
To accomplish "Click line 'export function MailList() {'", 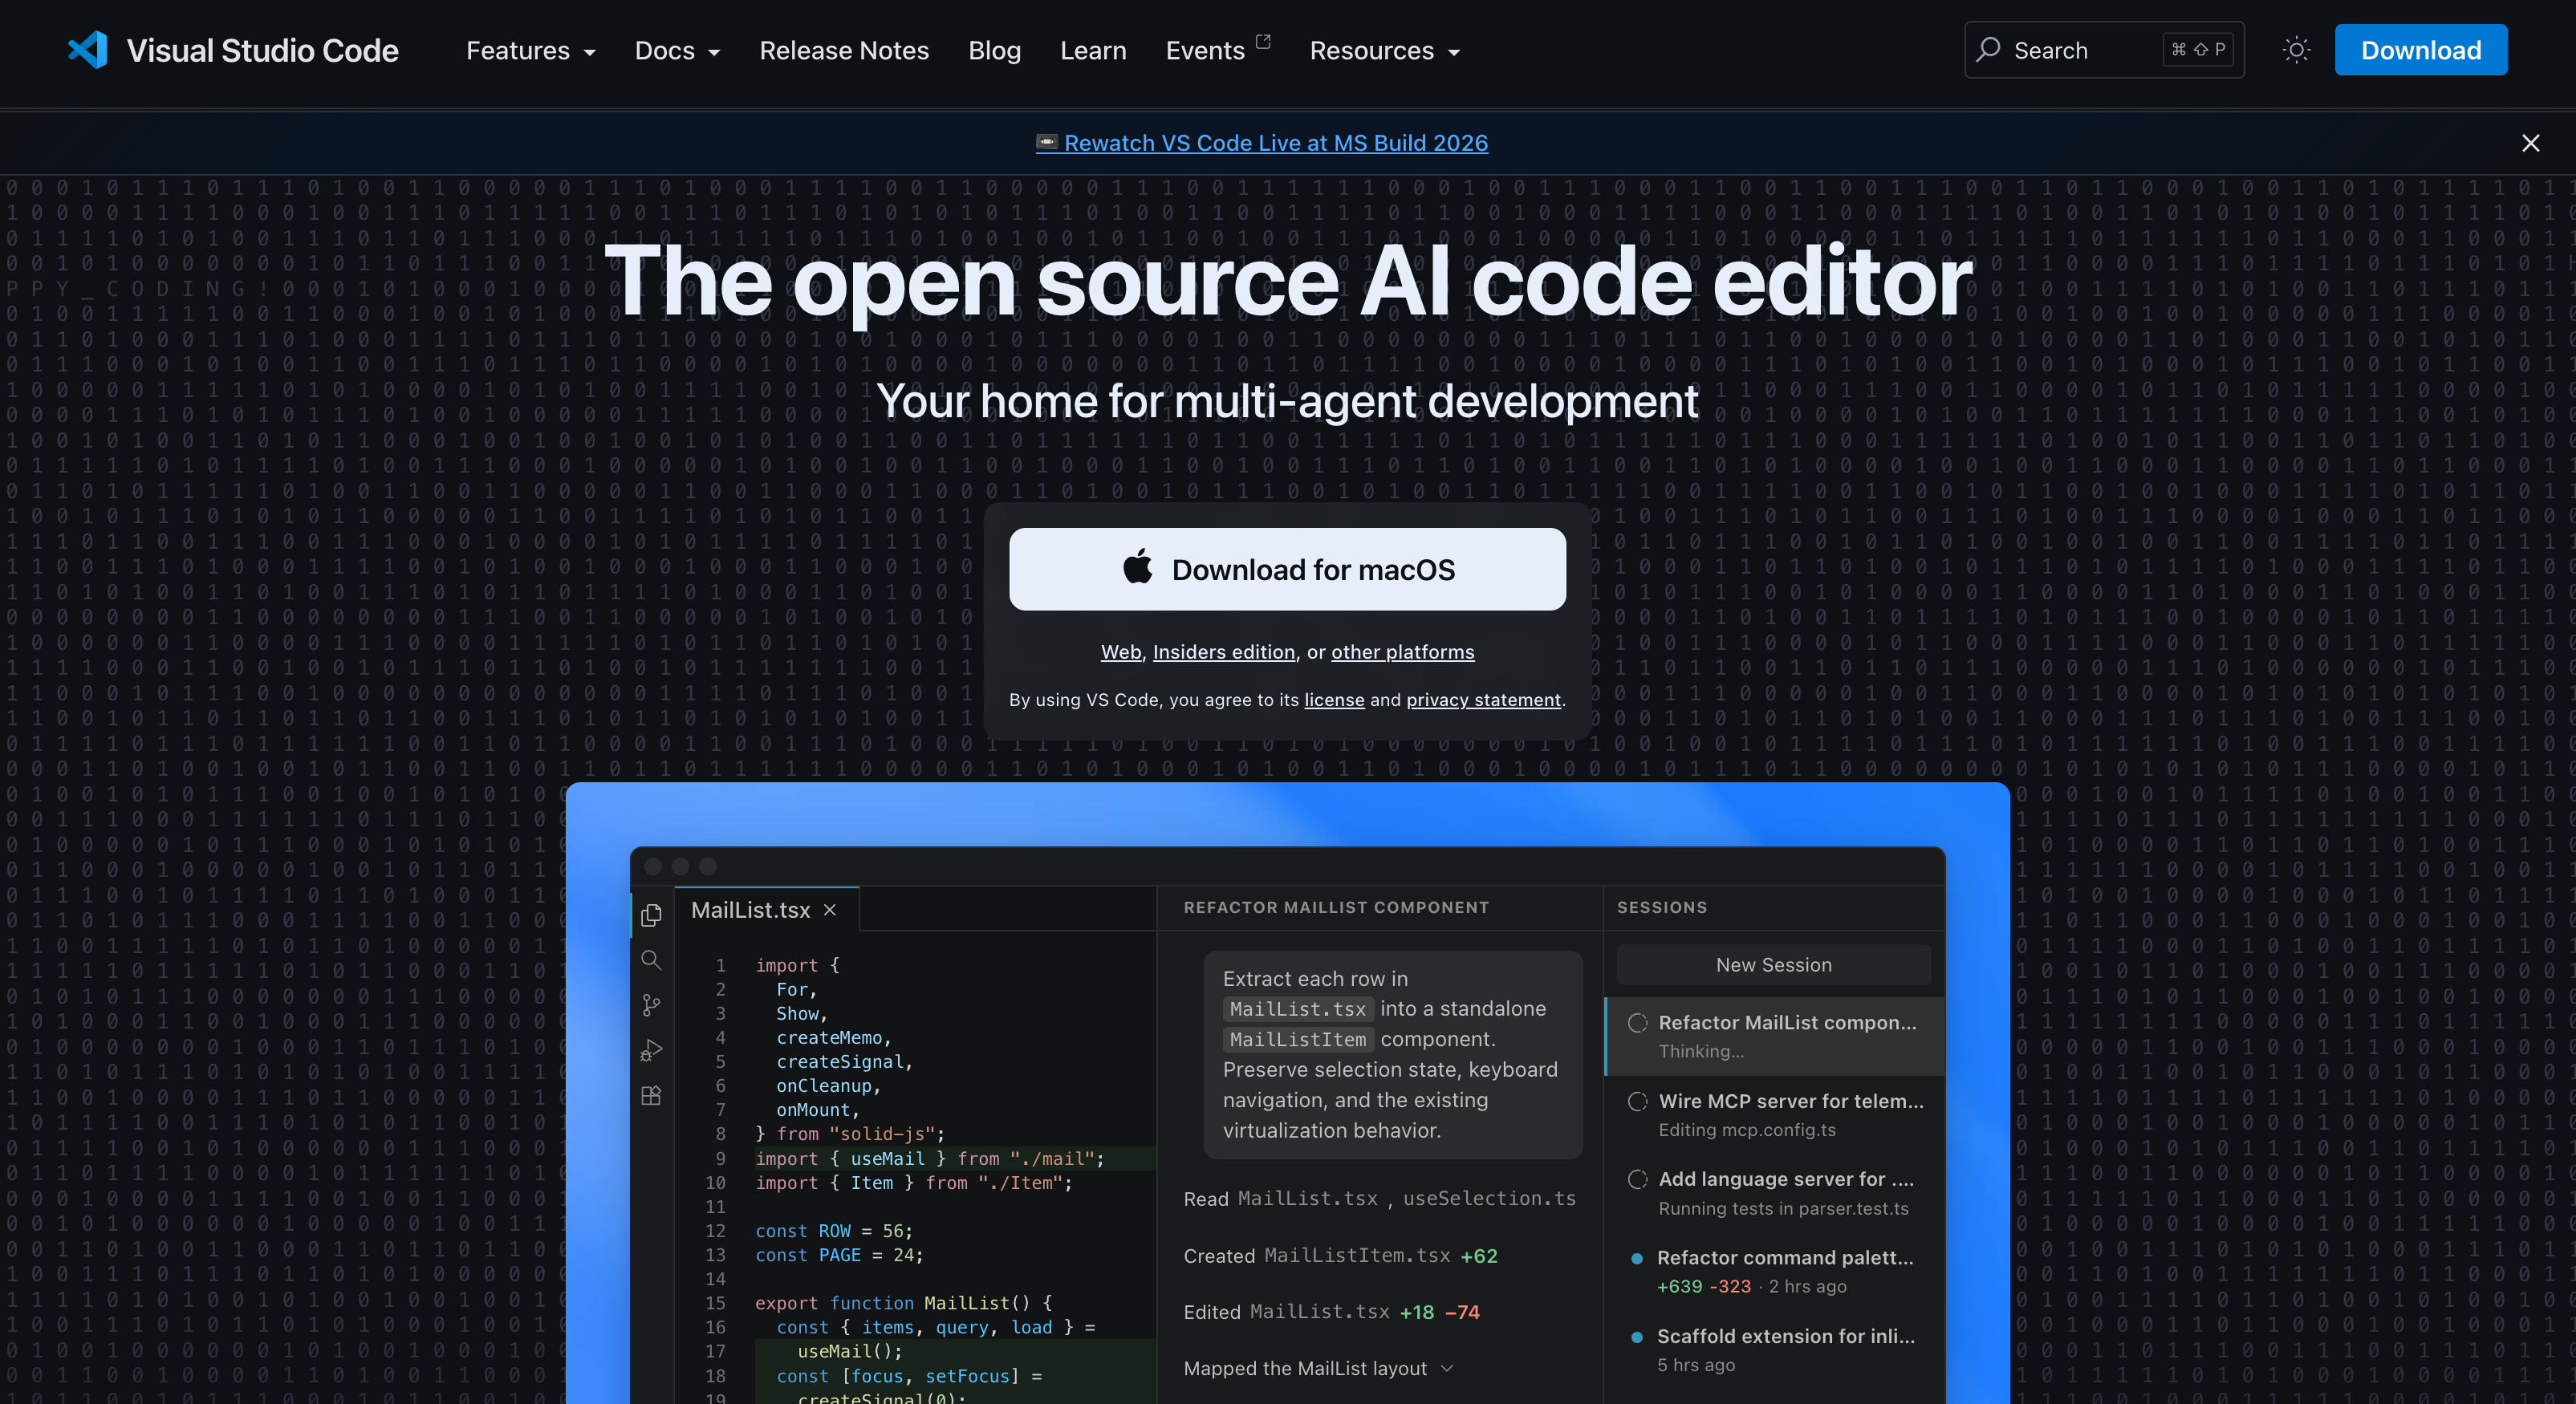I will pyautogui.click(x=903, y=1303).
